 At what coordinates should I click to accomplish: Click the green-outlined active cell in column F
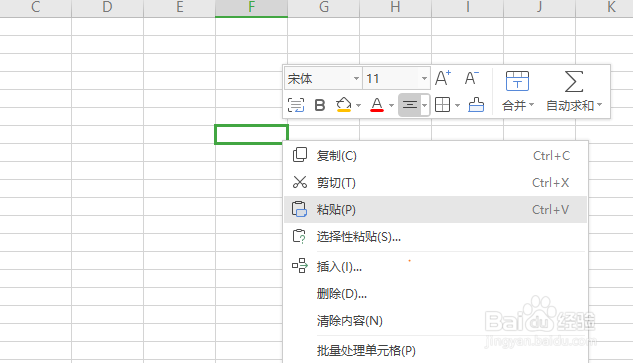click(251, 134)
